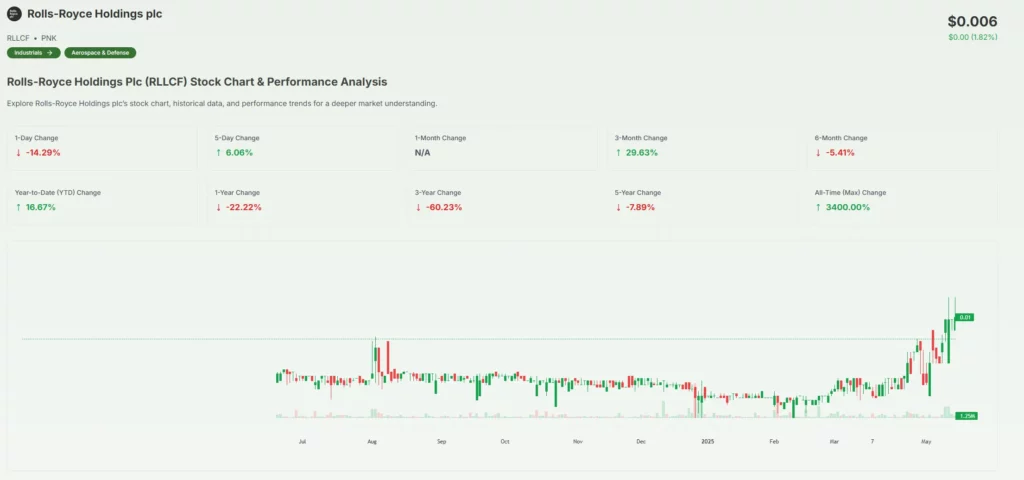1024x480 pixels.
Task: Click the green up arrow beside 3400.00%
Action: tap(818, 207)
